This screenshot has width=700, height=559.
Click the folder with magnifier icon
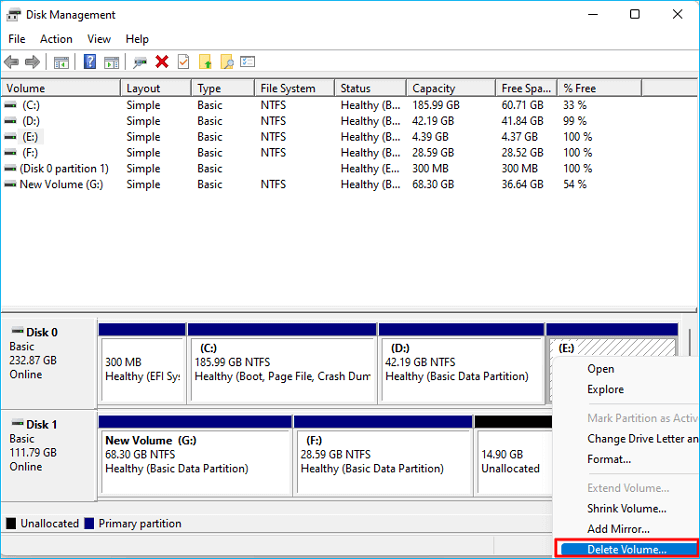click(226, 62)
